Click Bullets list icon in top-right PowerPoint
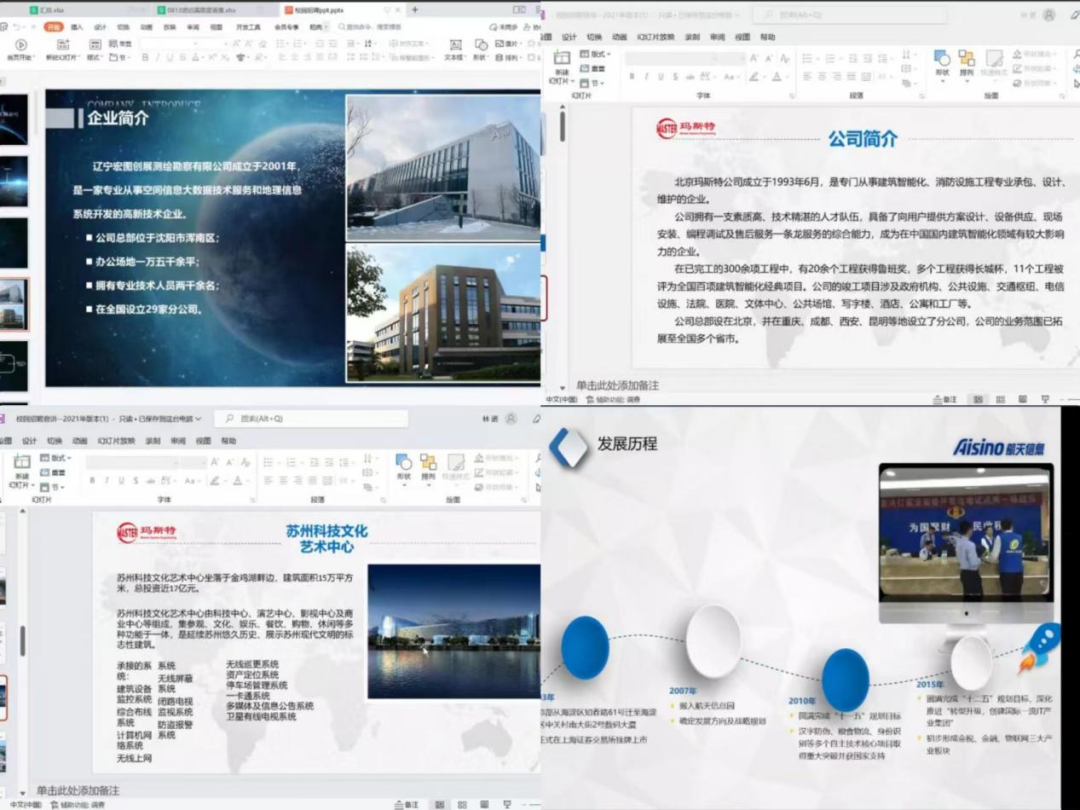1080x810 pixels. (x=806, y=58)
